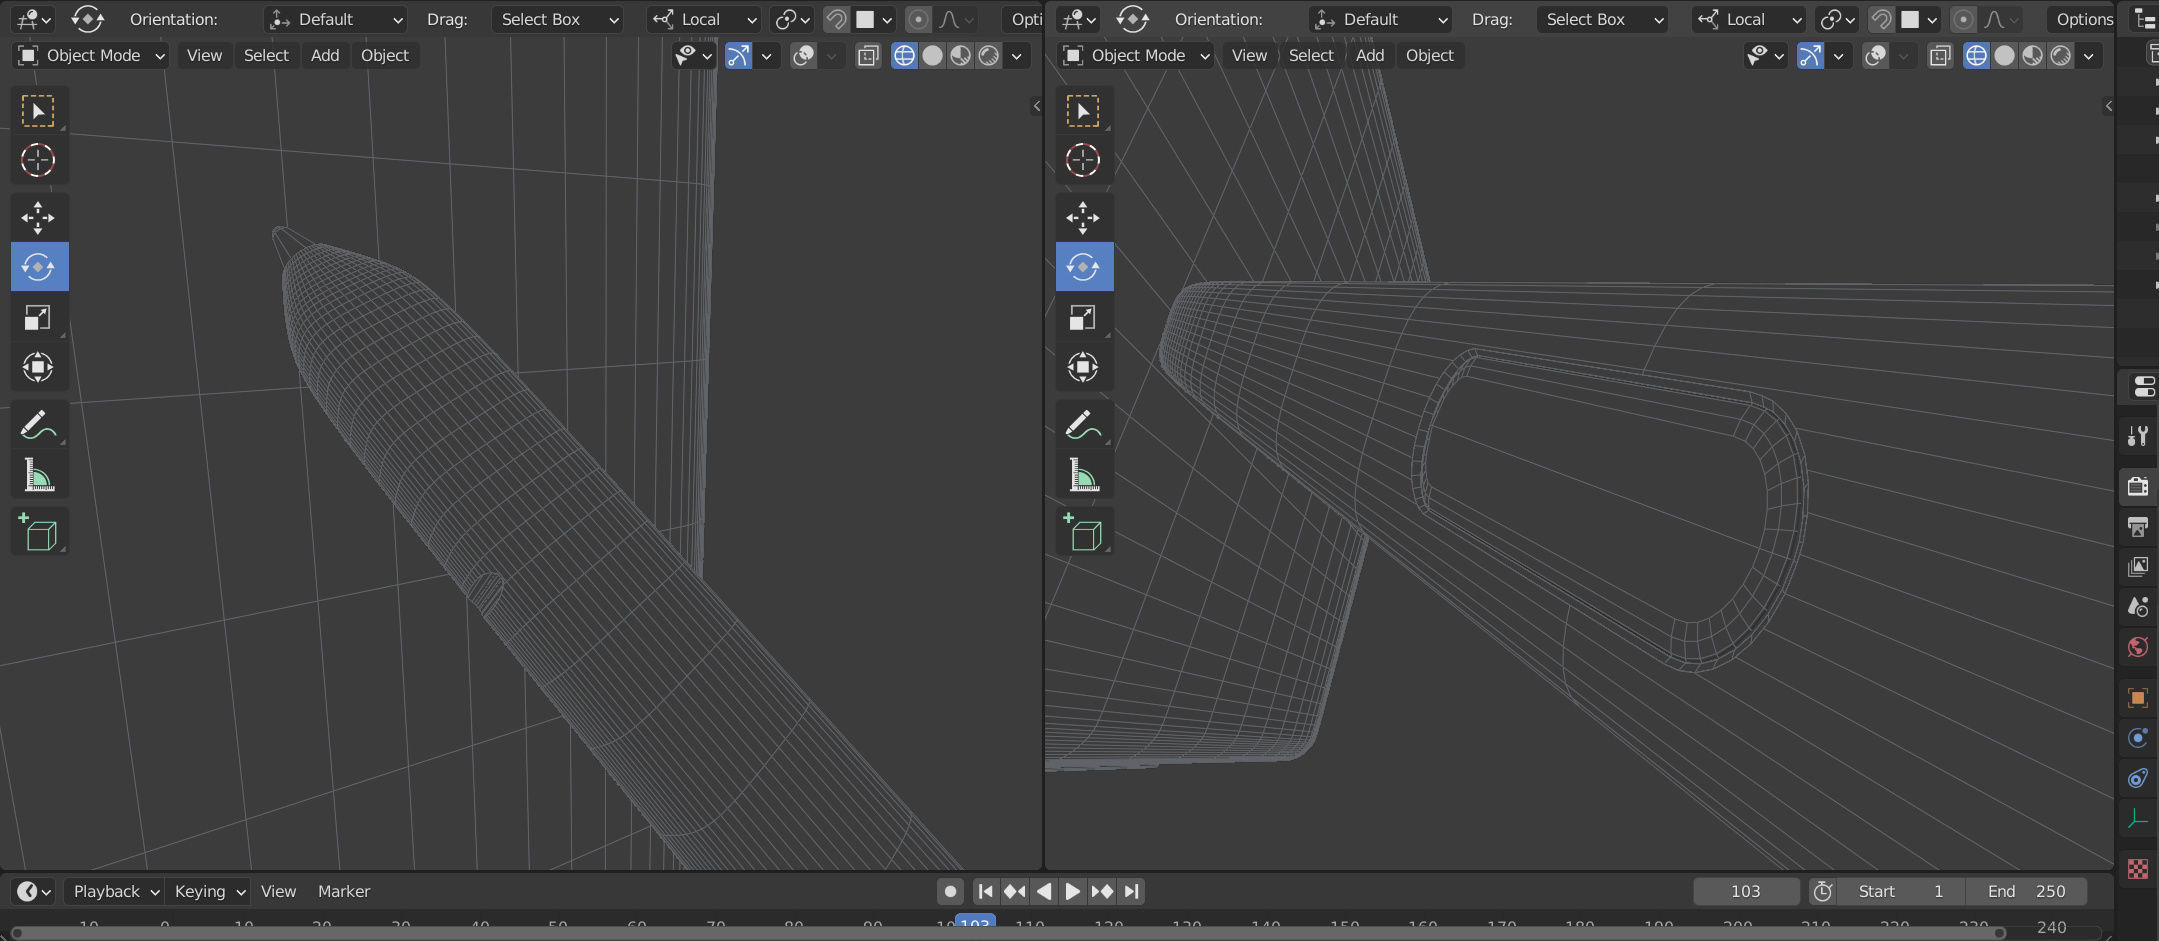This screenshot has width=2159, height=941.
Task: Play the animation forward
Action: [1073, 891]
